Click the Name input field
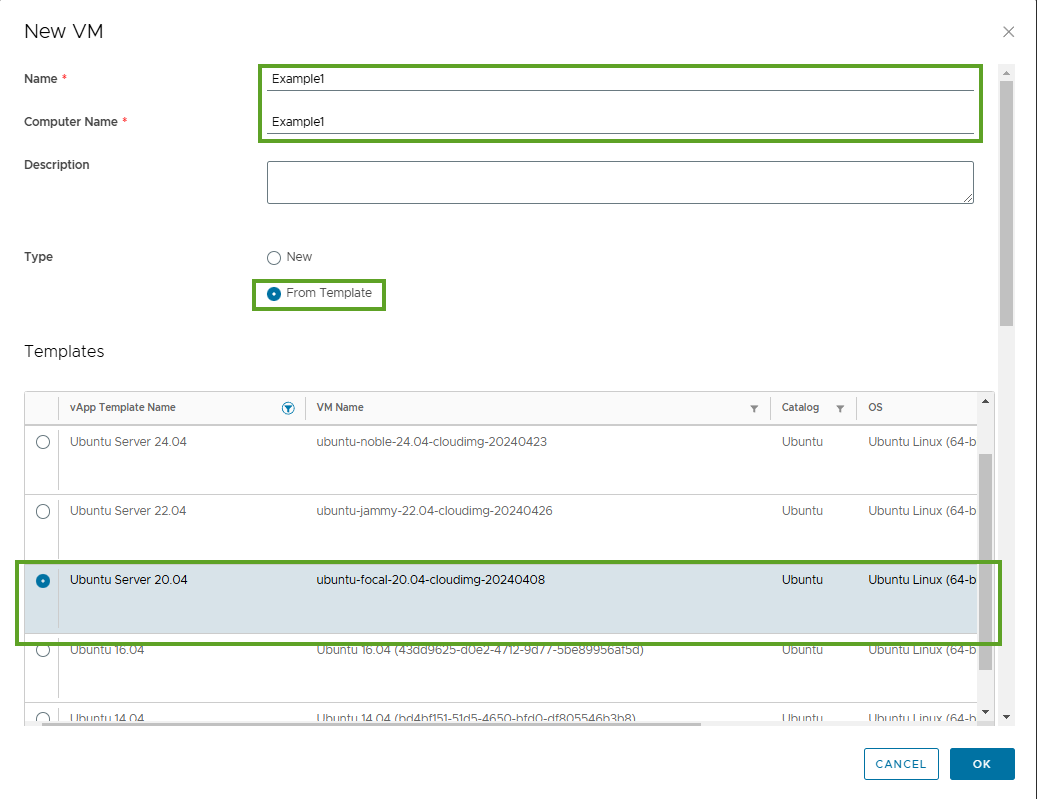Viewport: 1037px width, 799px height. (x=620, y=78)
